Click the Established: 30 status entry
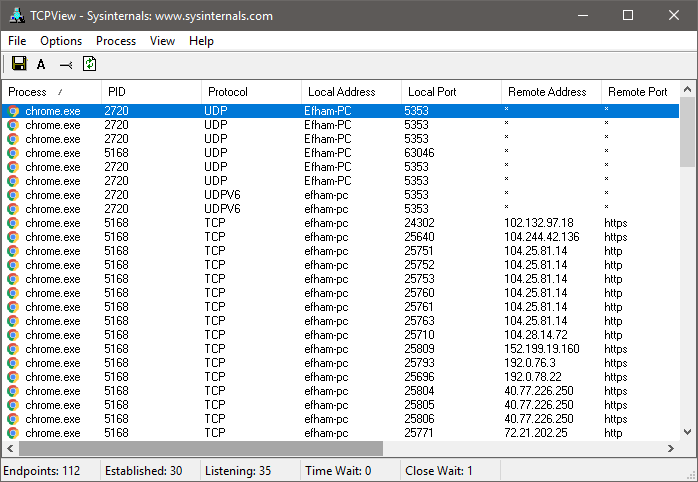The image size is (698, 482). 143,470
